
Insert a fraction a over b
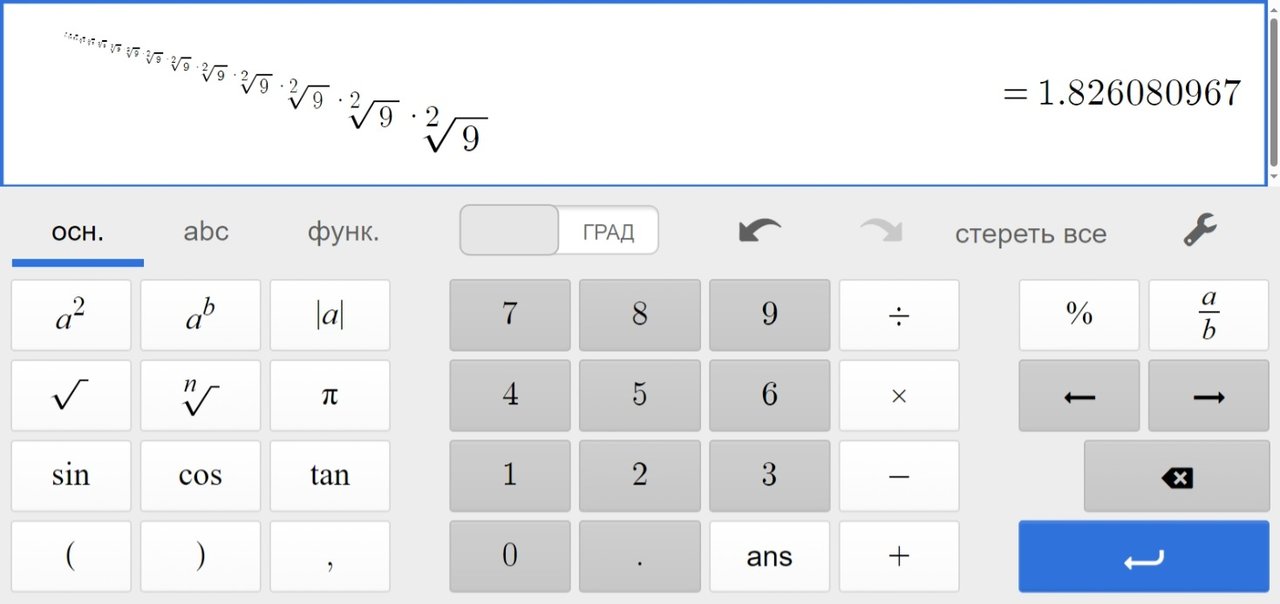tap(1209, 315)
